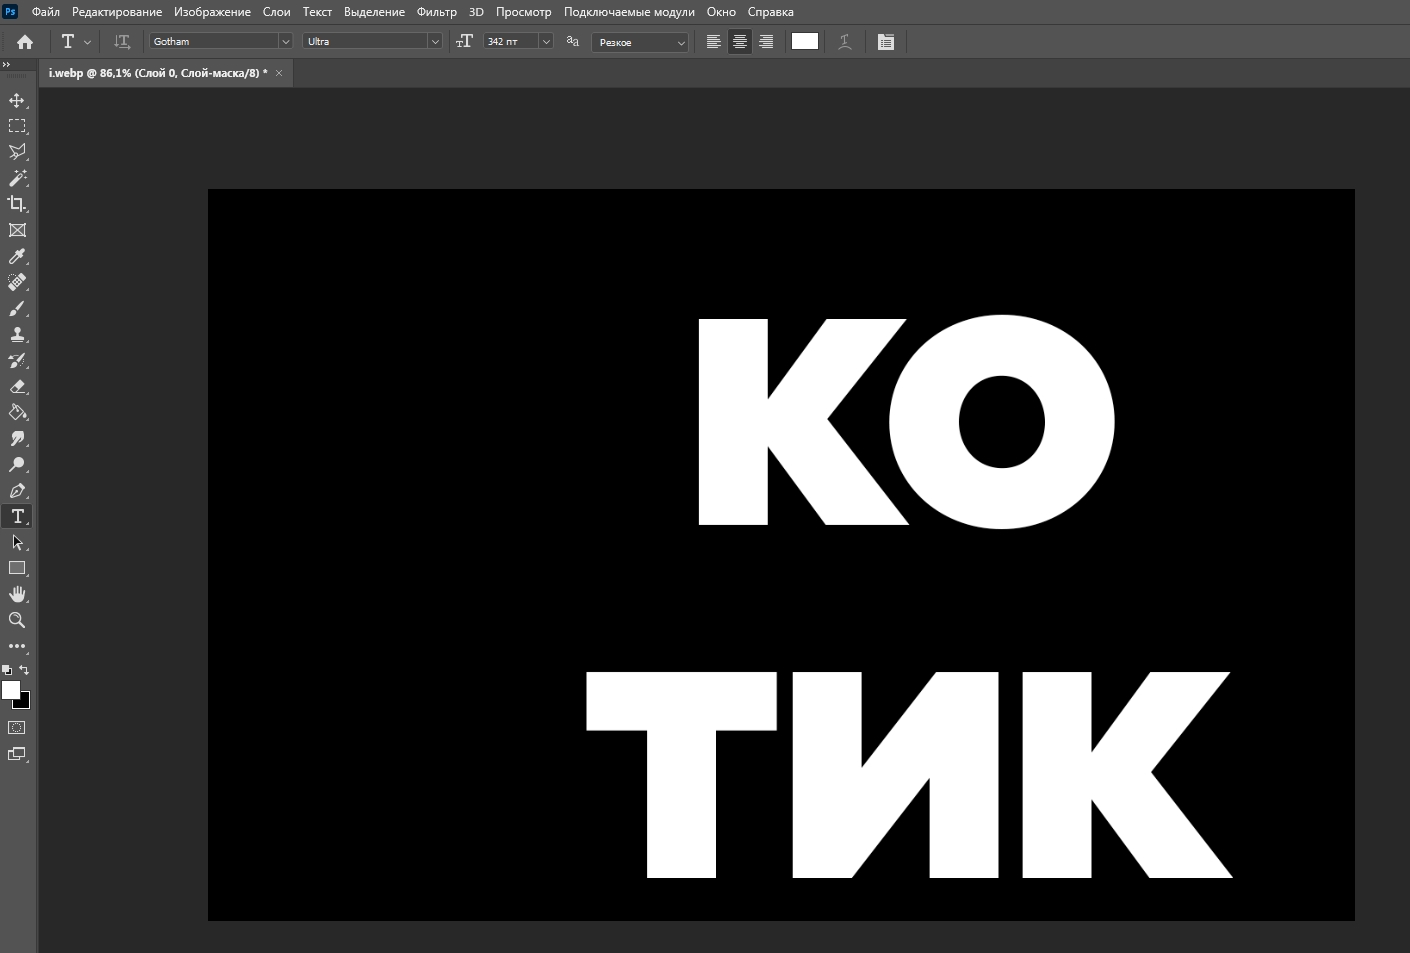Screen dimensions: 1410x953
Task: Select the Hand tool
Action: click(17, 594)
